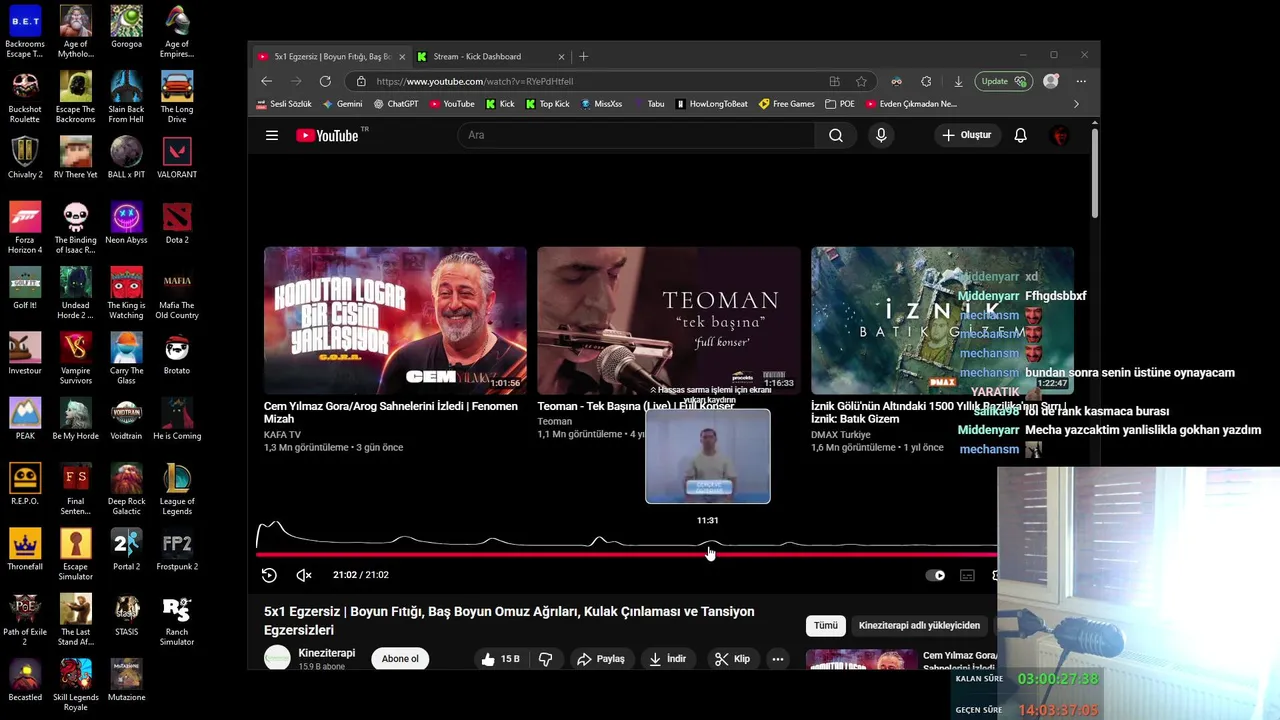
Task: Go to the YouTube home logo
Action: coord(327,135)
